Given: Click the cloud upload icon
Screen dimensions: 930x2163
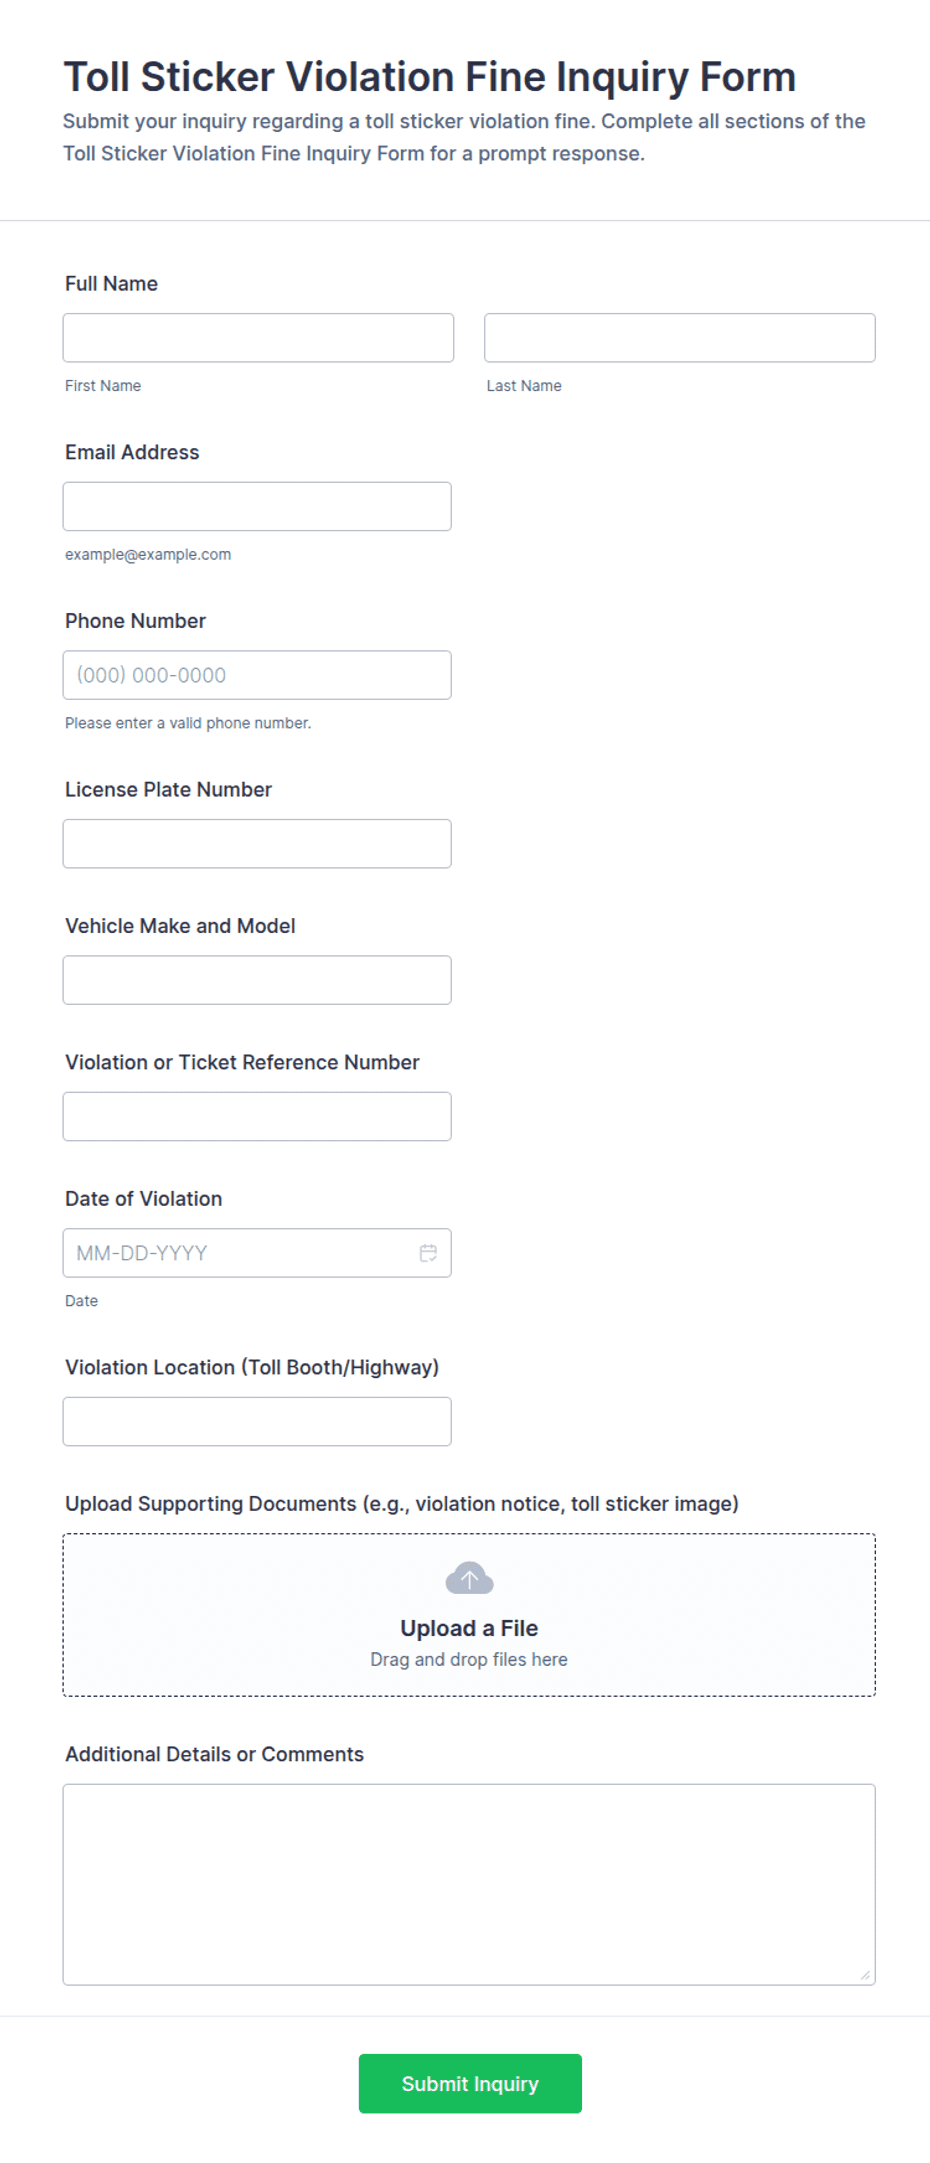Looking at the screenshot, I should coord(469,1578).
